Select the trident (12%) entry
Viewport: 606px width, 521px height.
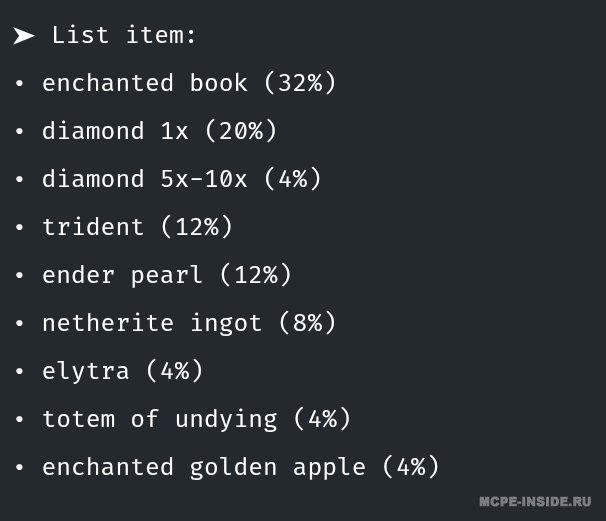pos(137,227)
